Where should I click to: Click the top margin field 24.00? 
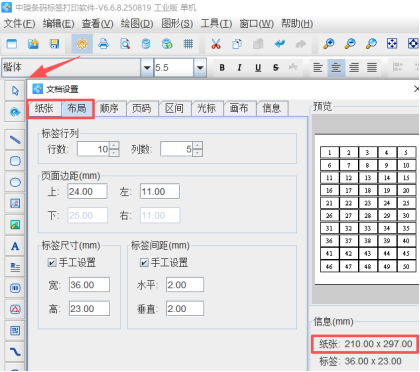click(x=87, y=191)
